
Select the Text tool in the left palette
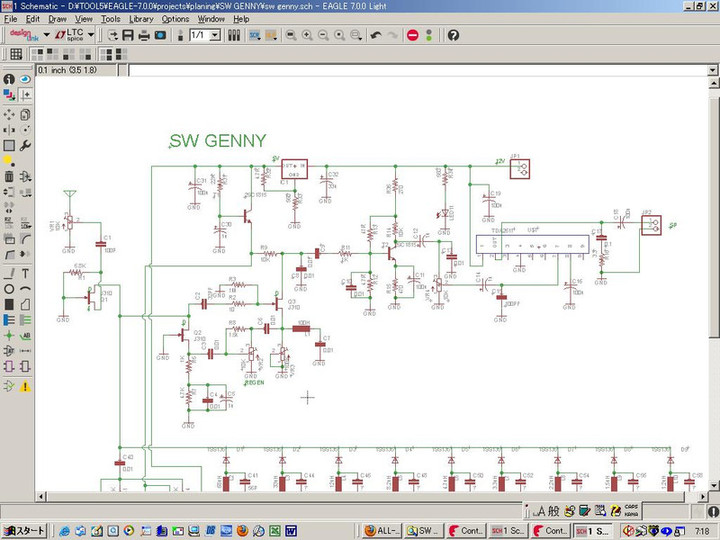pyautogui.click(x=26, y=273)
